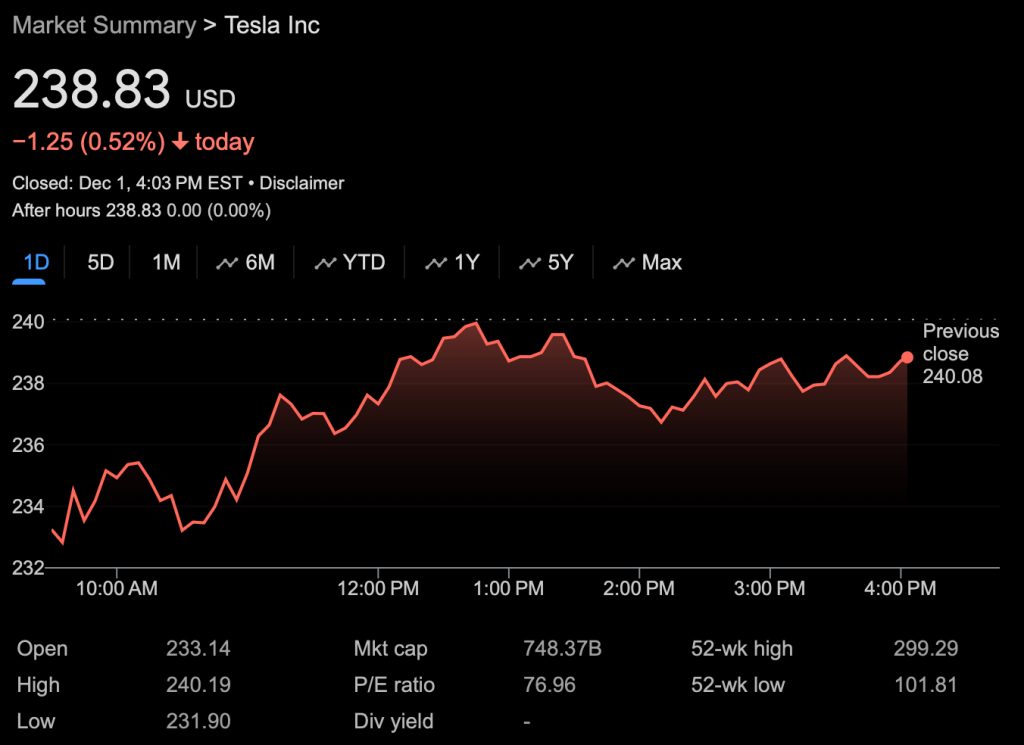Click the trend line icon beside Max
1024x745 pixels.
click(x=624, y=263)
